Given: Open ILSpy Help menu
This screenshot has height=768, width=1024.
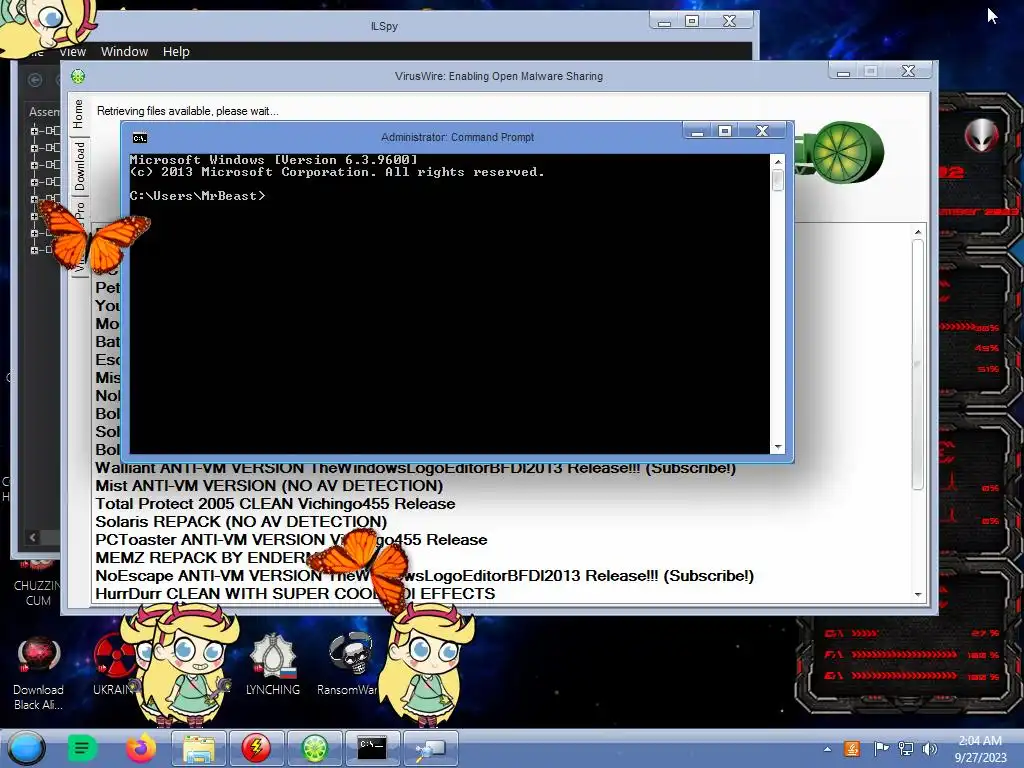Looking at the screenshot, I should [x=176, y=52].
